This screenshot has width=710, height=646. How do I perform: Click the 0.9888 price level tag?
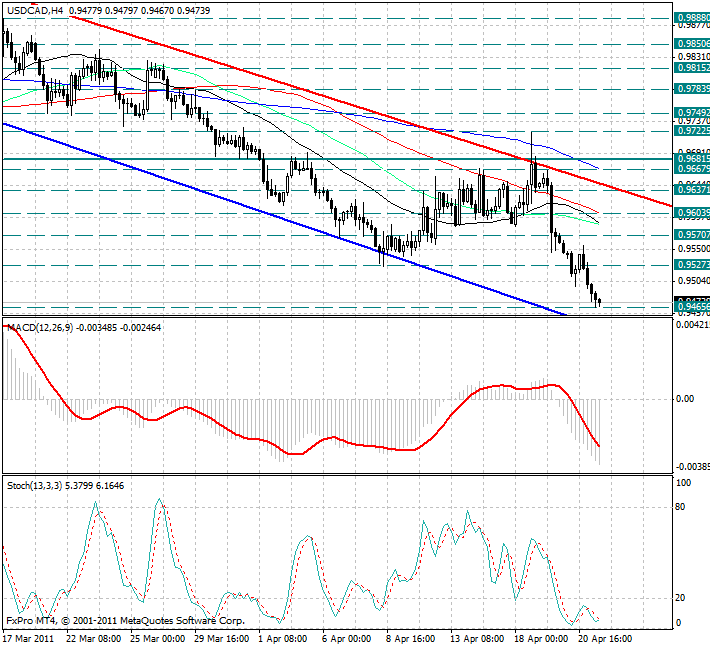pyautogui.click(x=691, y=18)
